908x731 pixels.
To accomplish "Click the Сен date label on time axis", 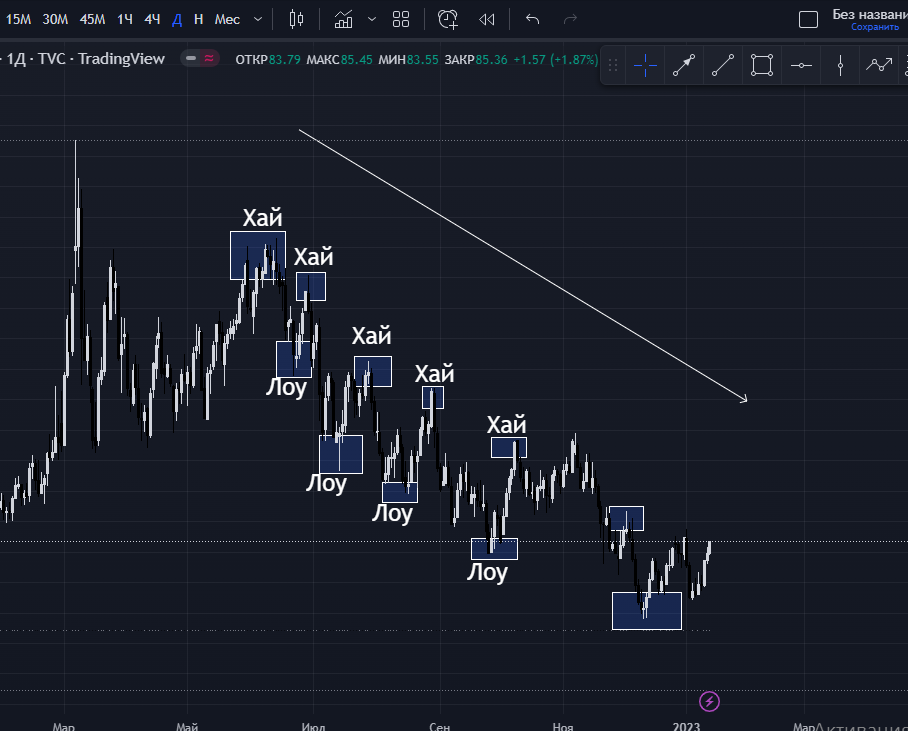I will point(440,726).
